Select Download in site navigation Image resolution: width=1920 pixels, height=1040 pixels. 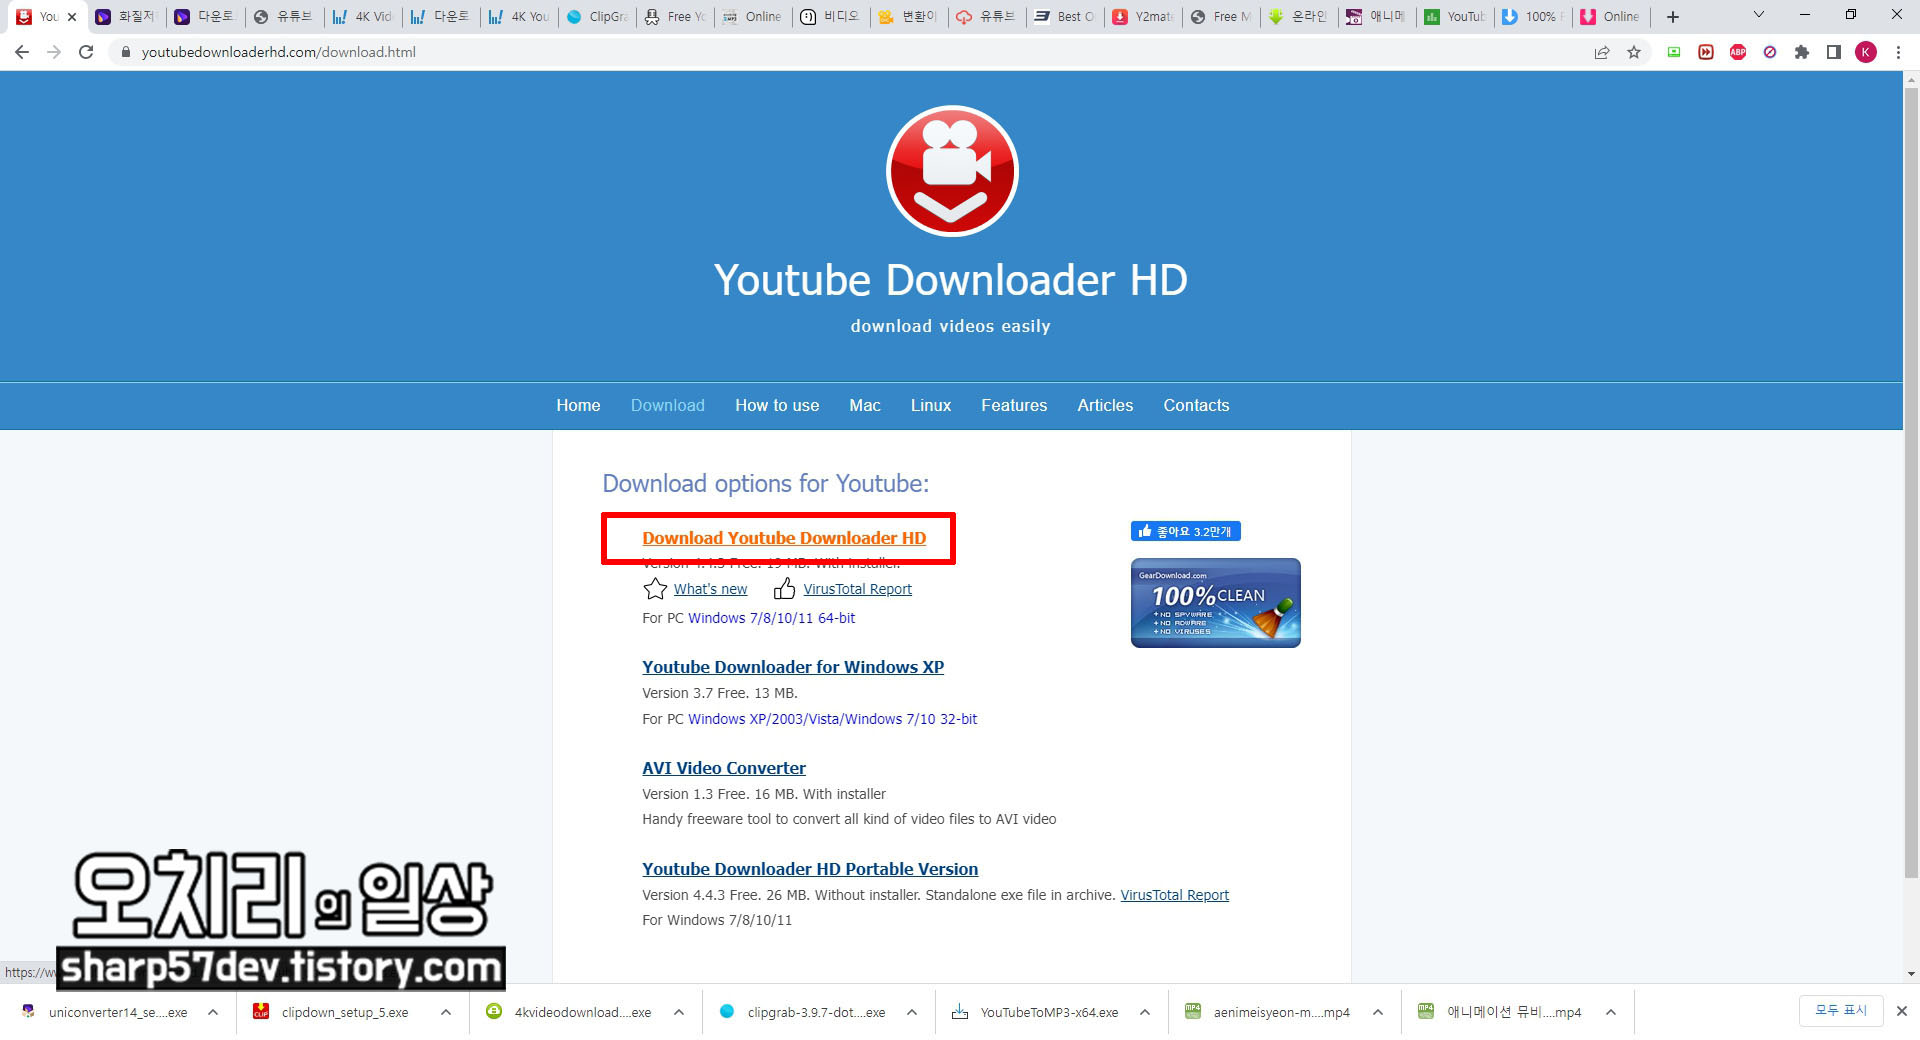coord(668,405)
